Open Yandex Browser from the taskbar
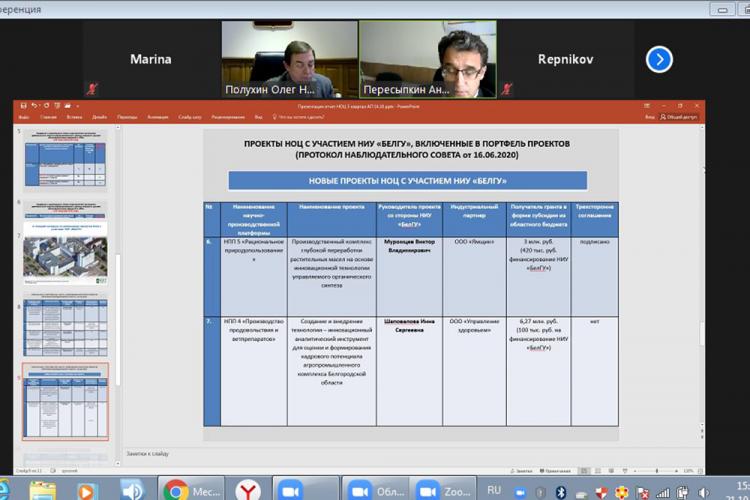 [246, 490]
